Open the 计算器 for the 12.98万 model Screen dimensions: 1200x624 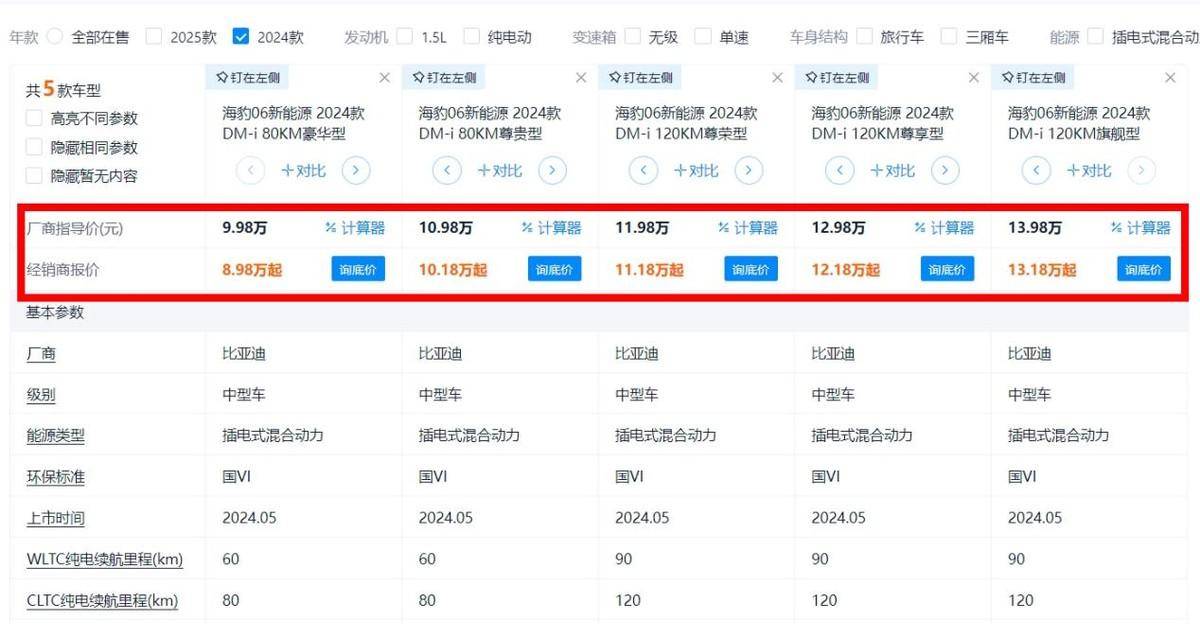(x=944, y=228)
